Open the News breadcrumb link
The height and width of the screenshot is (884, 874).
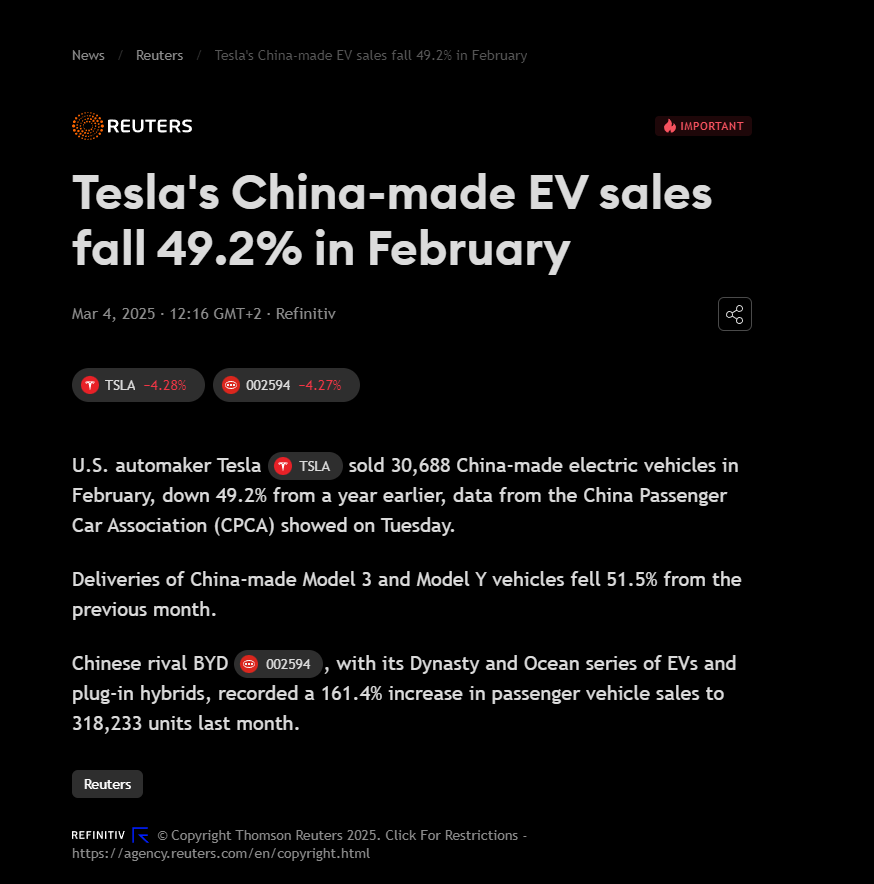88,55
